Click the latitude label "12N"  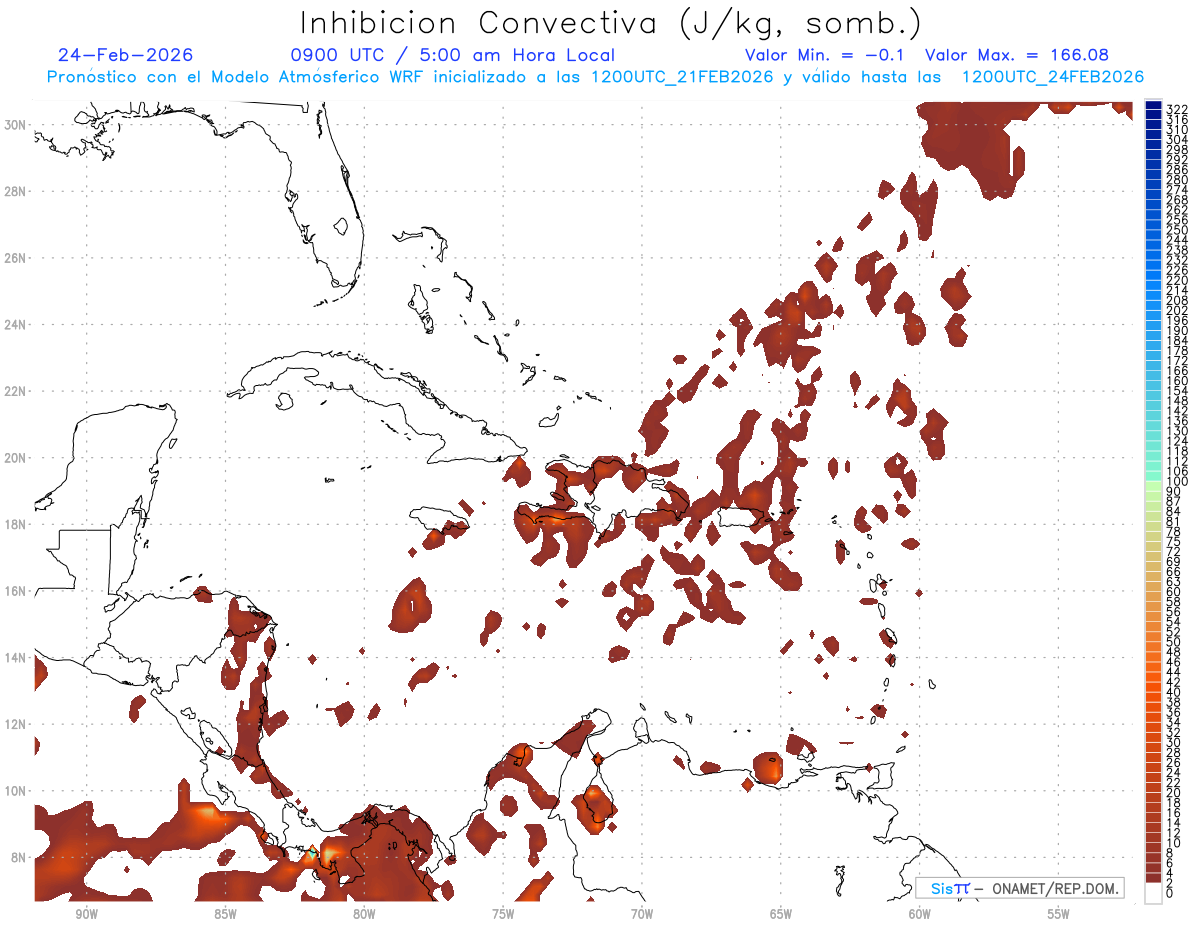(x=17, y=724)
